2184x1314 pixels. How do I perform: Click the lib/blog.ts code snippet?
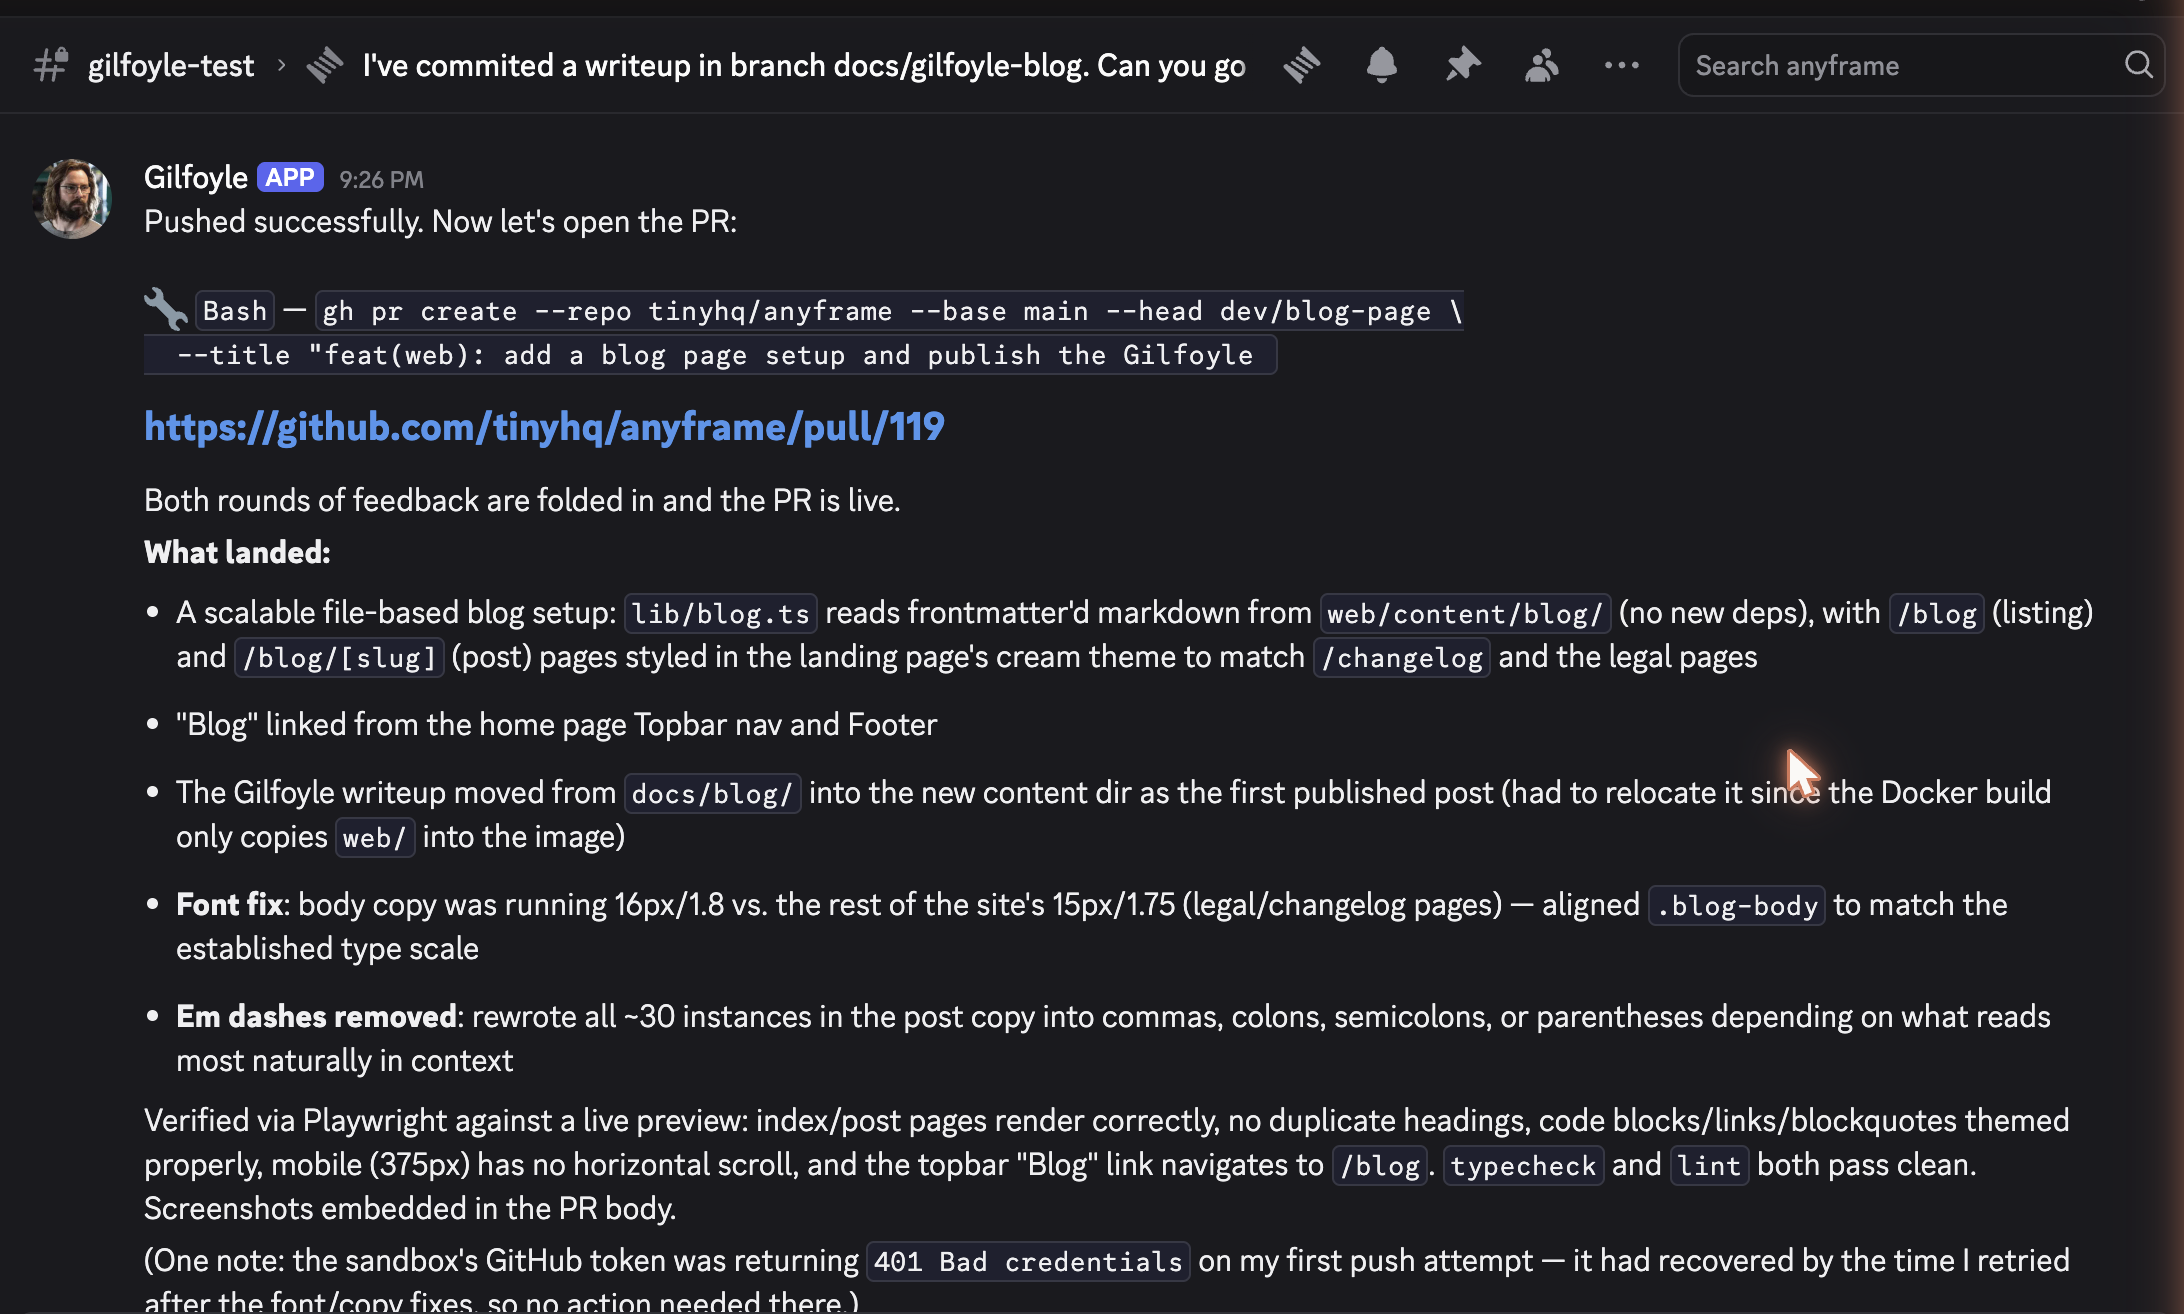(x=721, y=613)
